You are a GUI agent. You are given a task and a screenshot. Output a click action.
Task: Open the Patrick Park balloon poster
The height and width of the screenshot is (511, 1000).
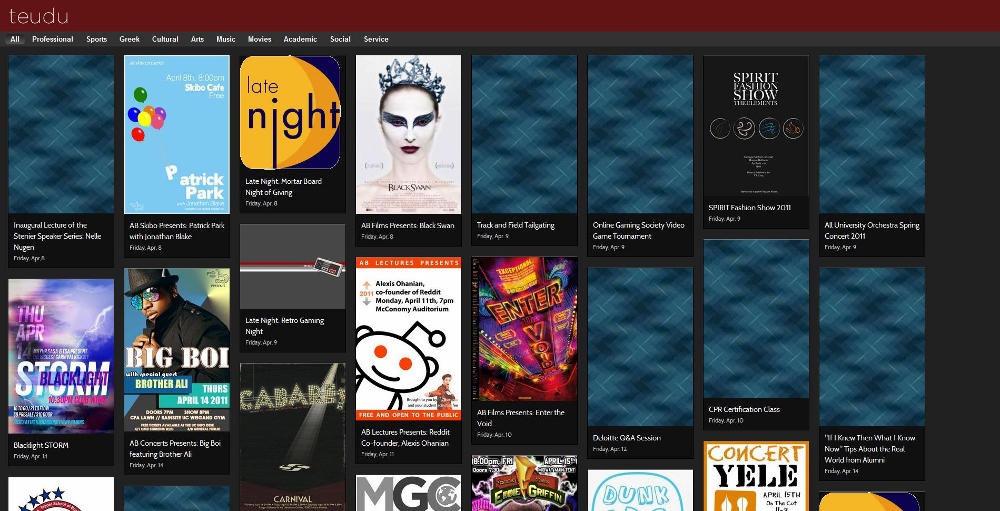pyautogui.click(x=177, y=134)
